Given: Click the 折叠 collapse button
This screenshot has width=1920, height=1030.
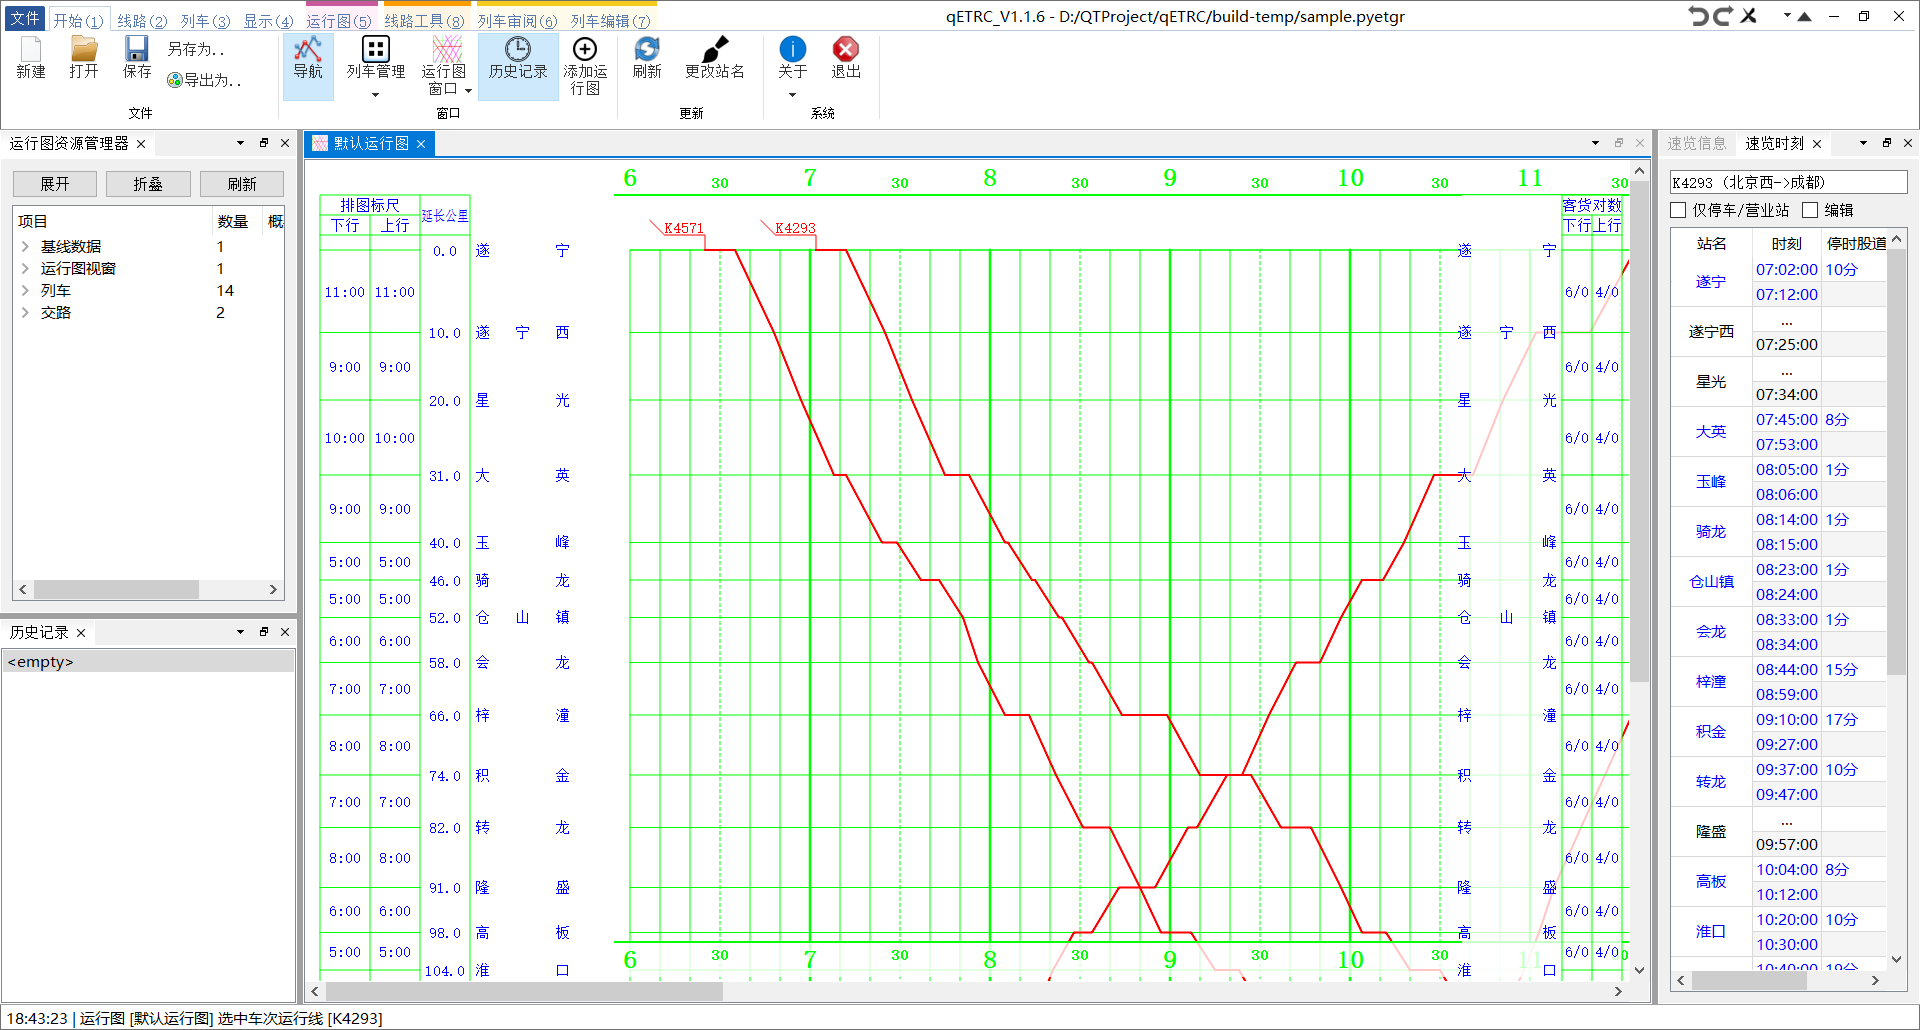Looking at the screenshot, I should pos(148,184).
